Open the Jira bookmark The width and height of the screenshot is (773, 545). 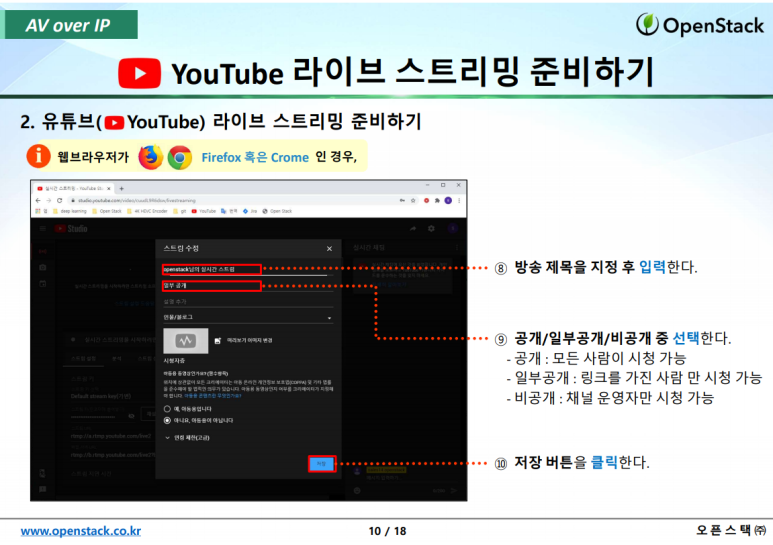click(250, 211)
